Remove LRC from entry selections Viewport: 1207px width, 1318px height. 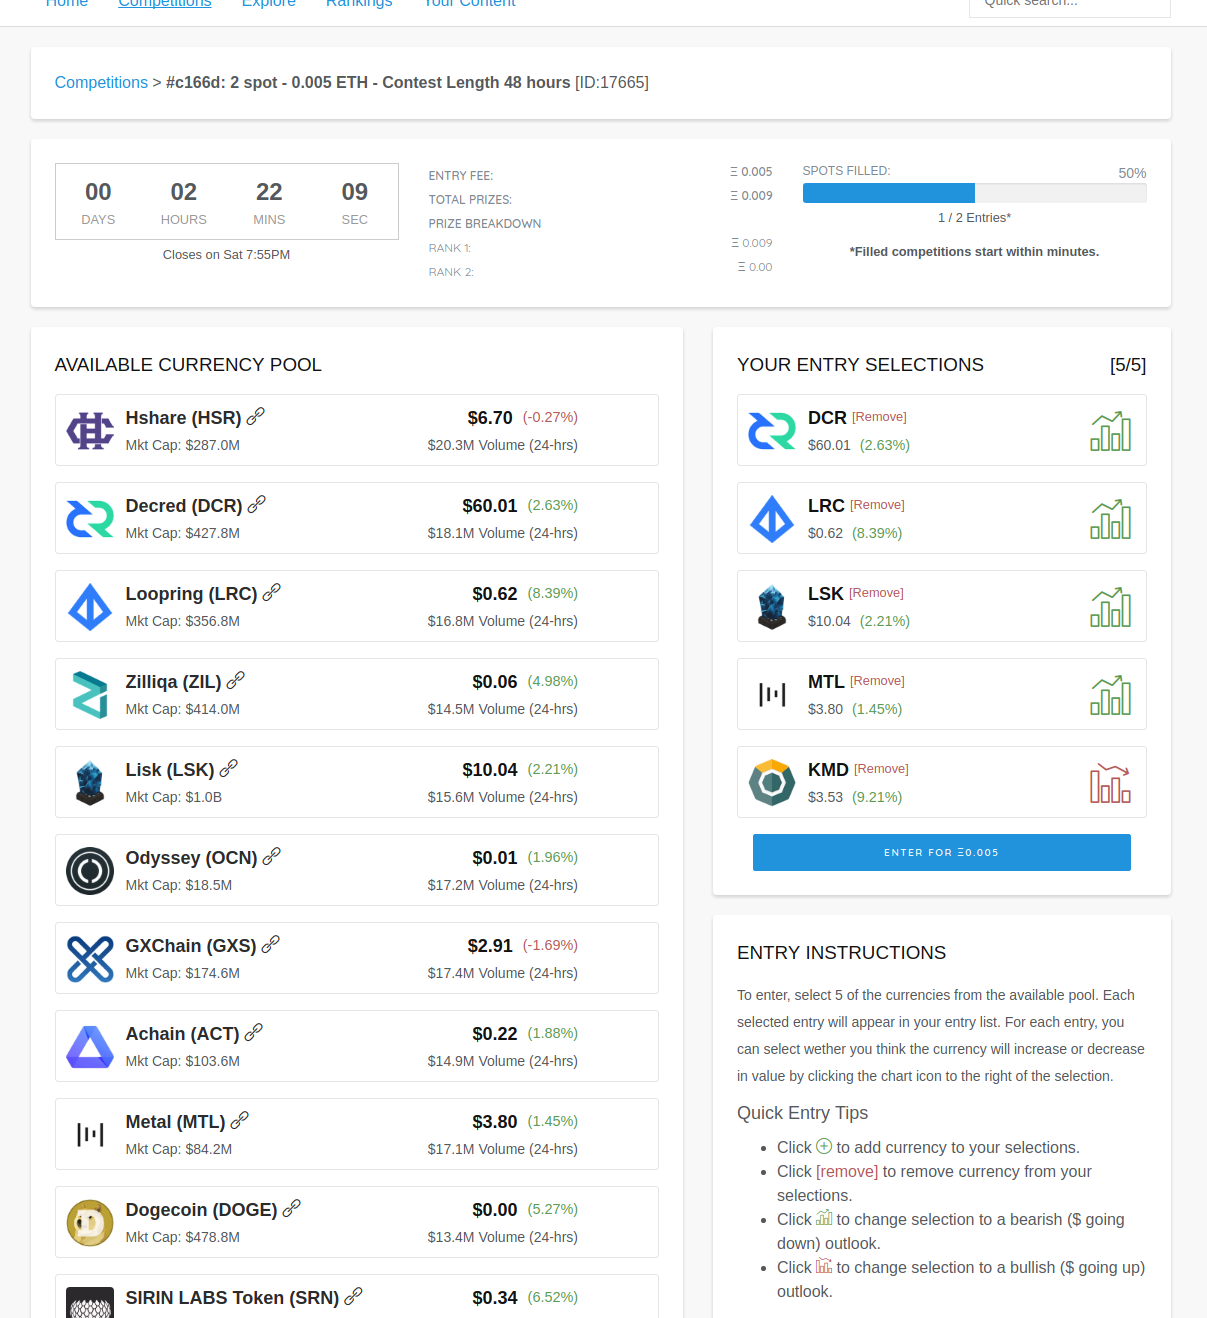click(877, 505)
